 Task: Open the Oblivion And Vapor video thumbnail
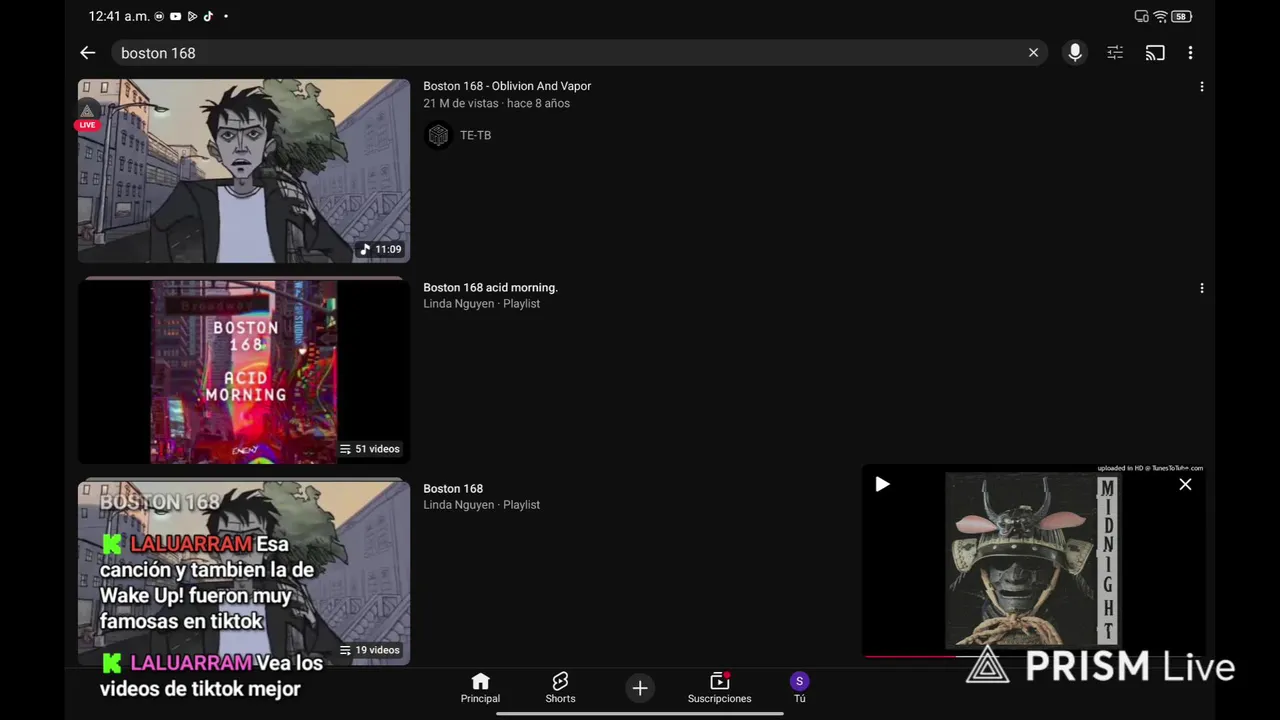(244, 171)
